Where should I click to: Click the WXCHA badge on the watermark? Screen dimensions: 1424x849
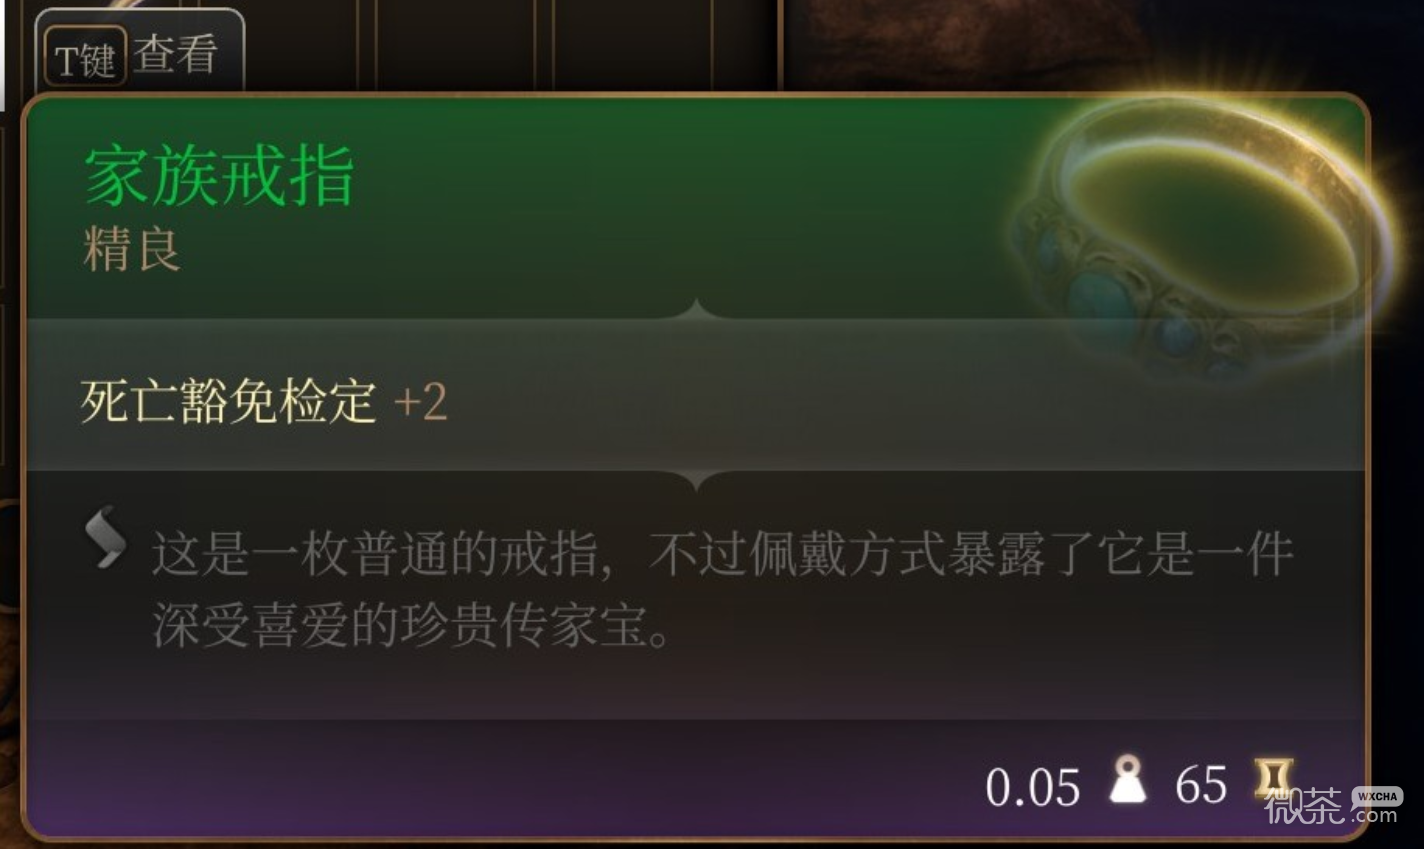1378,797
